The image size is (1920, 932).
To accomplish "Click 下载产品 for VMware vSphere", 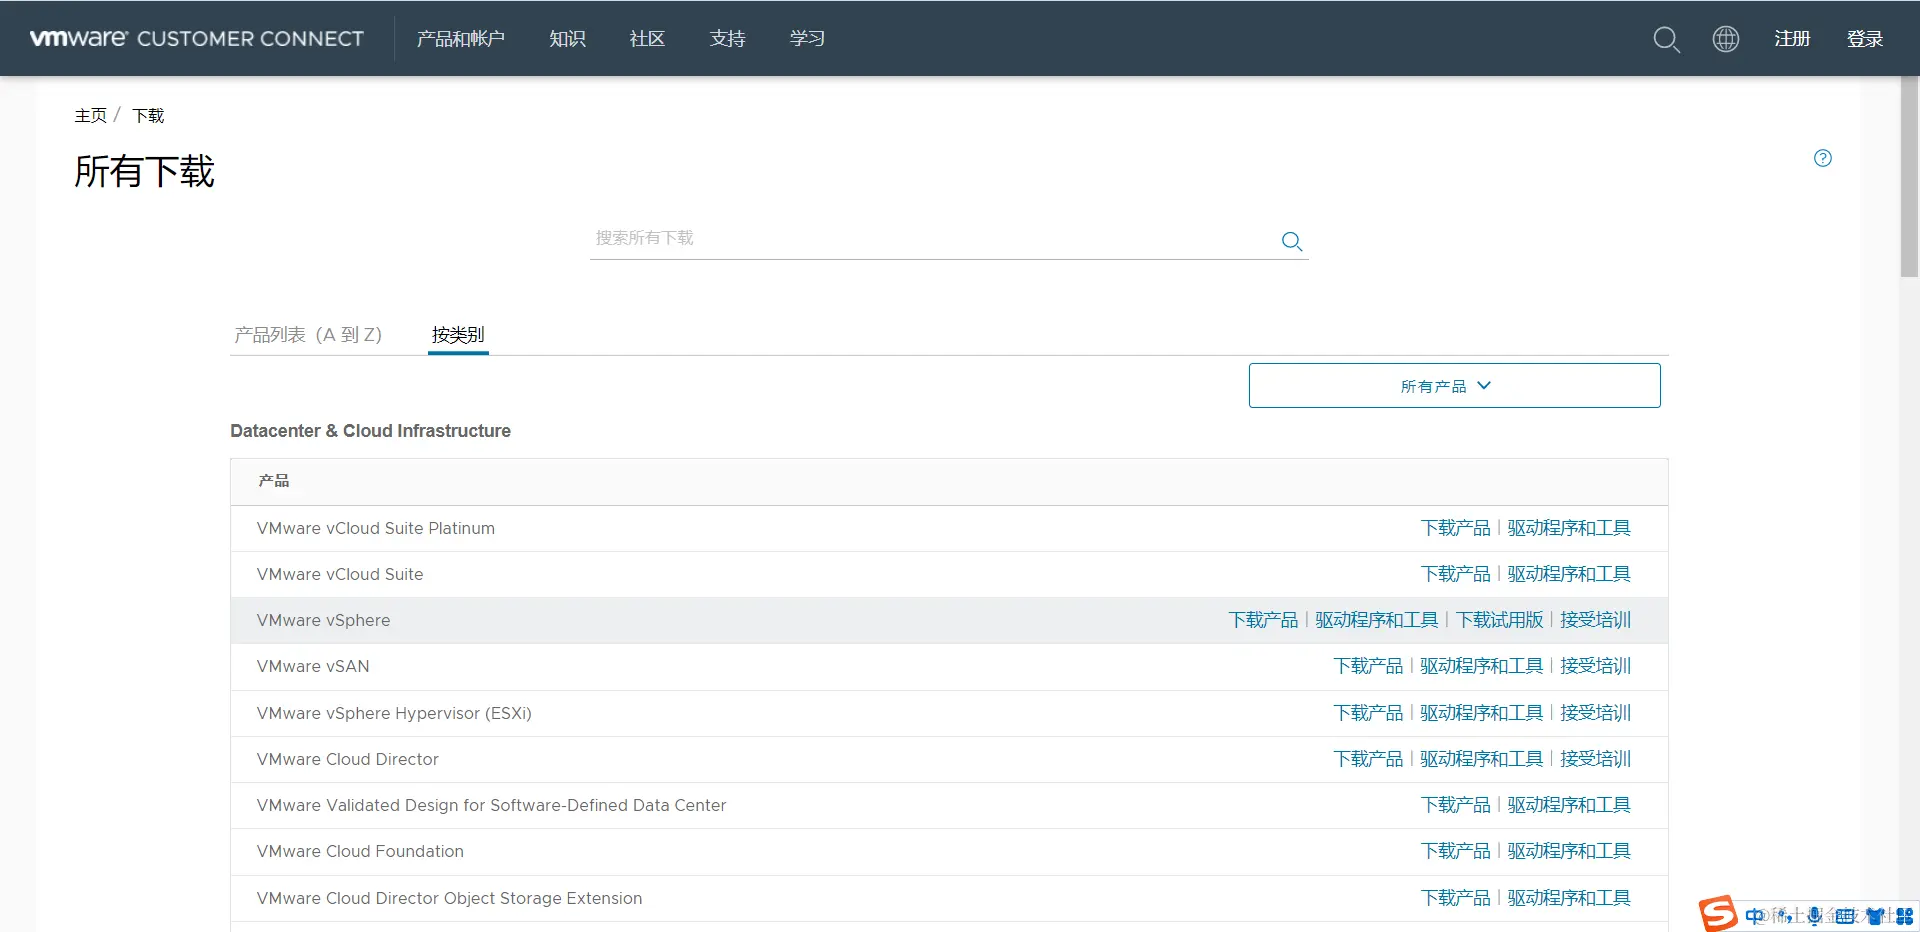I will pyautogui.click(x=1263, y=620).
